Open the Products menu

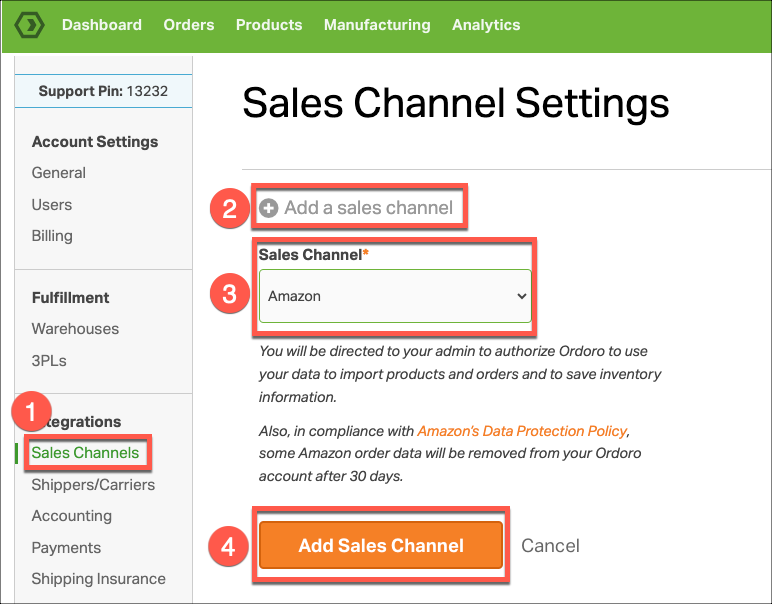tap(269, 25)
